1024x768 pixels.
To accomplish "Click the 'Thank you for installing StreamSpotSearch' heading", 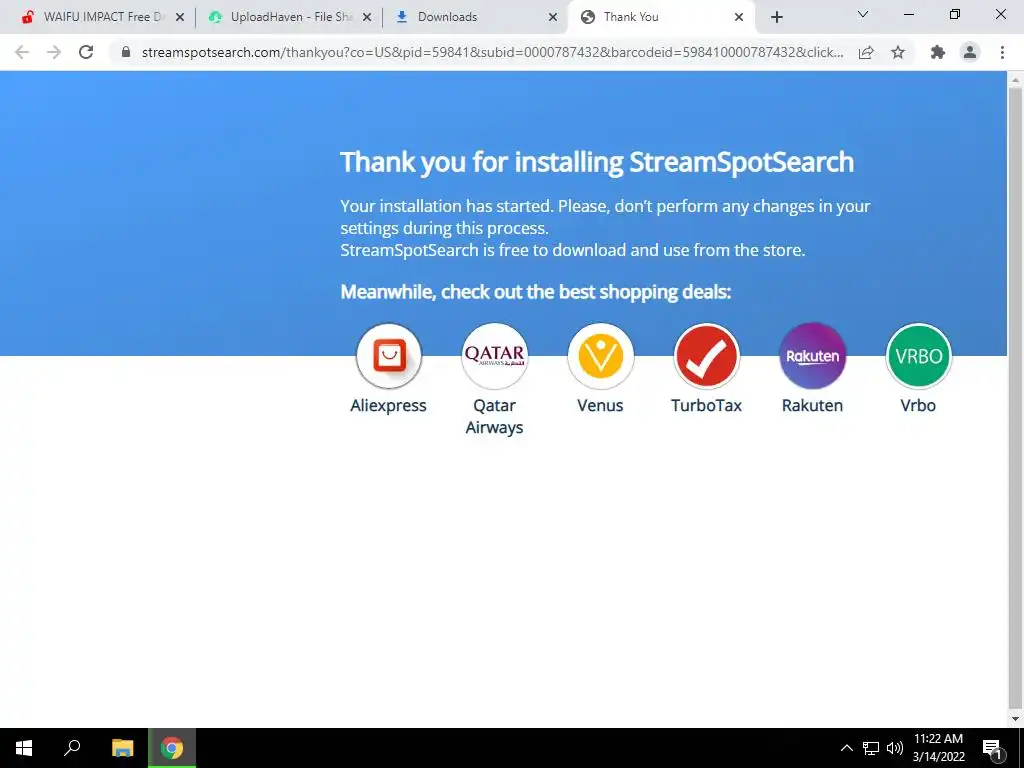I will tap(597, 162).
